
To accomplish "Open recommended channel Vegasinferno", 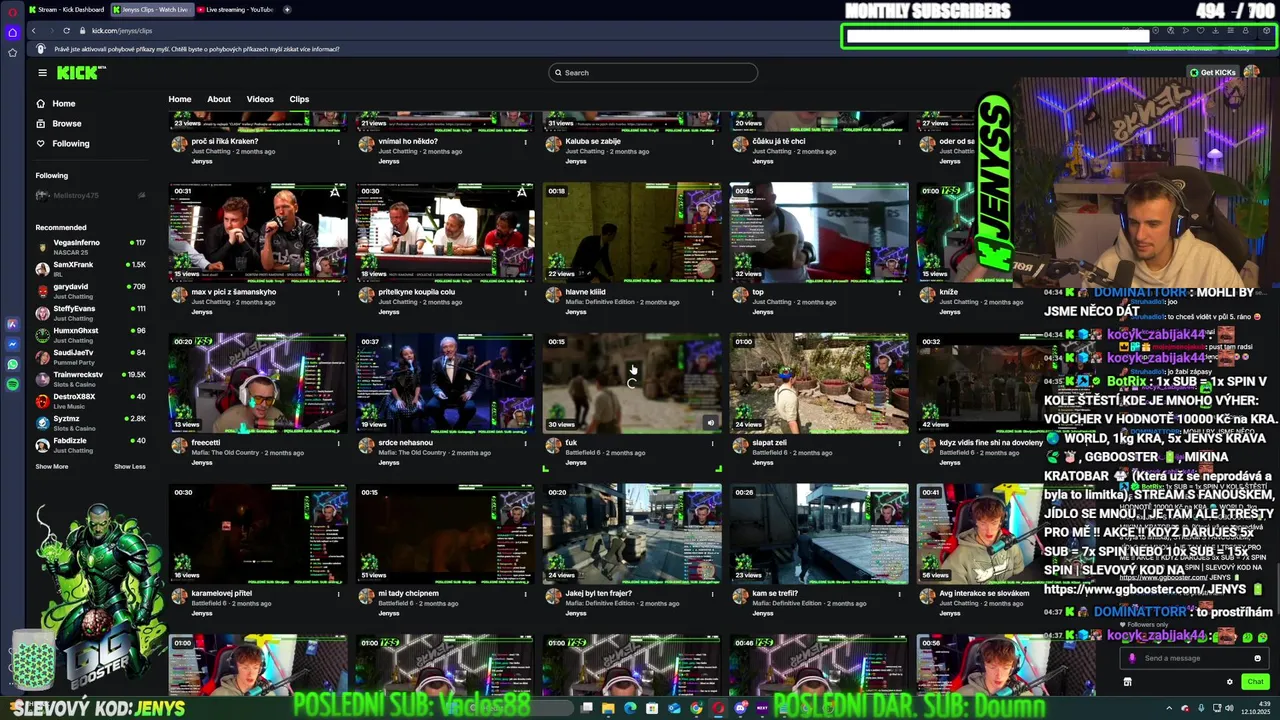I will [91, 246].
